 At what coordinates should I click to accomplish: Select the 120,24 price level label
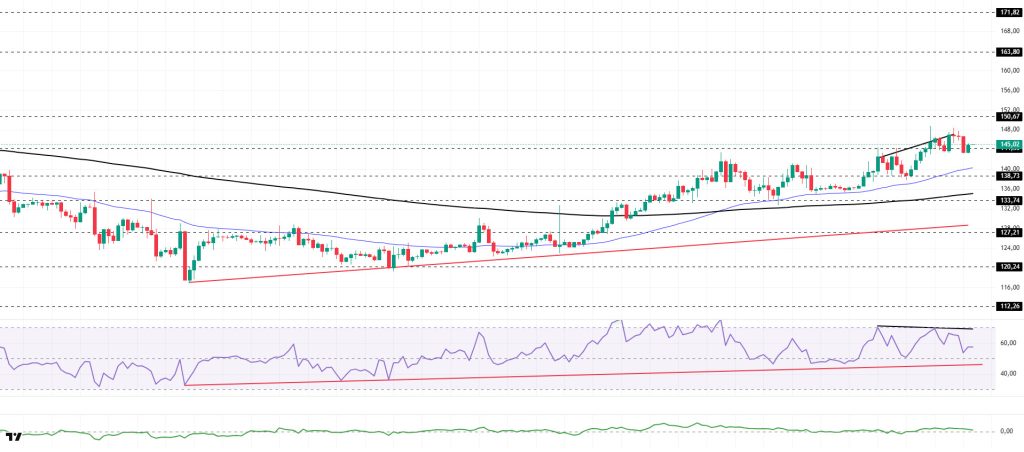[1007, 266]
